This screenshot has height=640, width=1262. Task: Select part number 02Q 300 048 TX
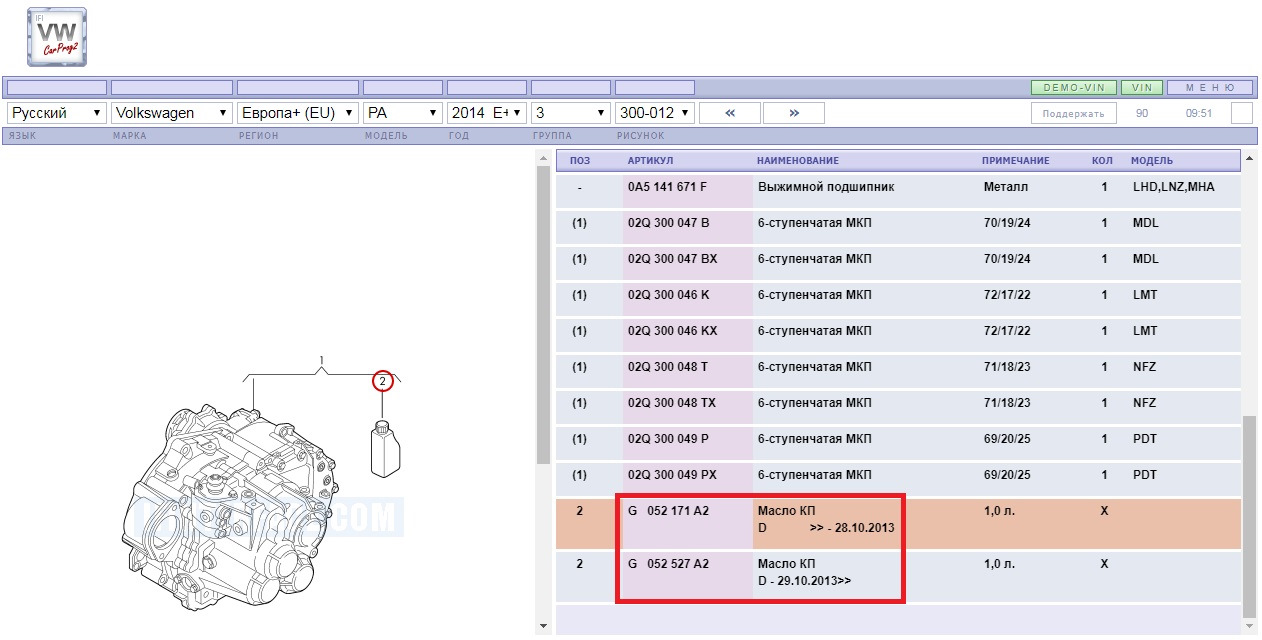tap(672, 403)
